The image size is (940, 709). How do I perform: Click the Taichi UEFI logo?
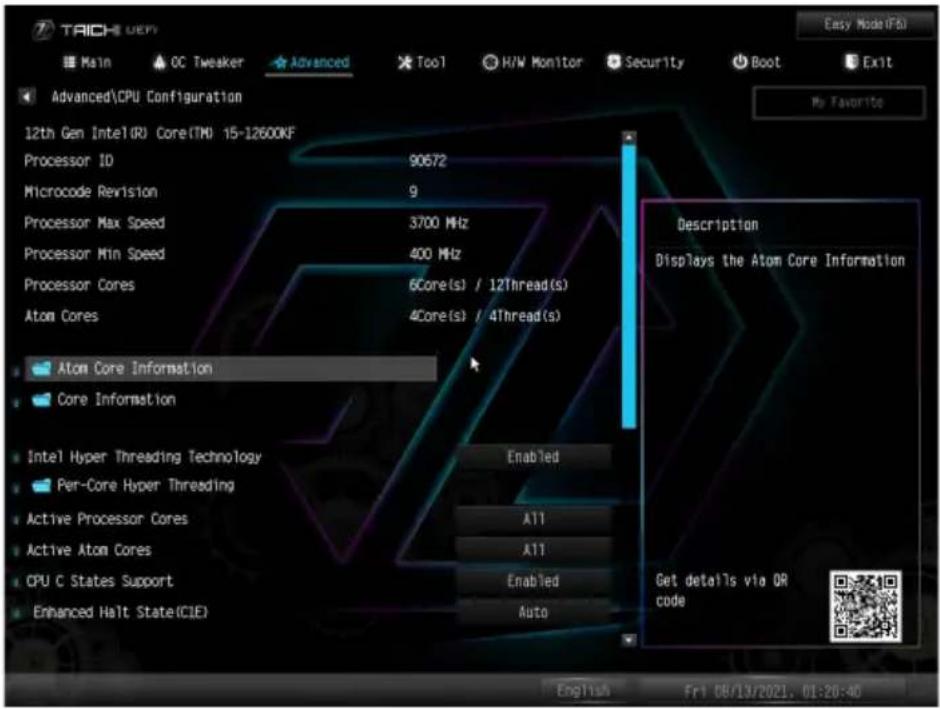pyautogui.click(x=95, y=29)
